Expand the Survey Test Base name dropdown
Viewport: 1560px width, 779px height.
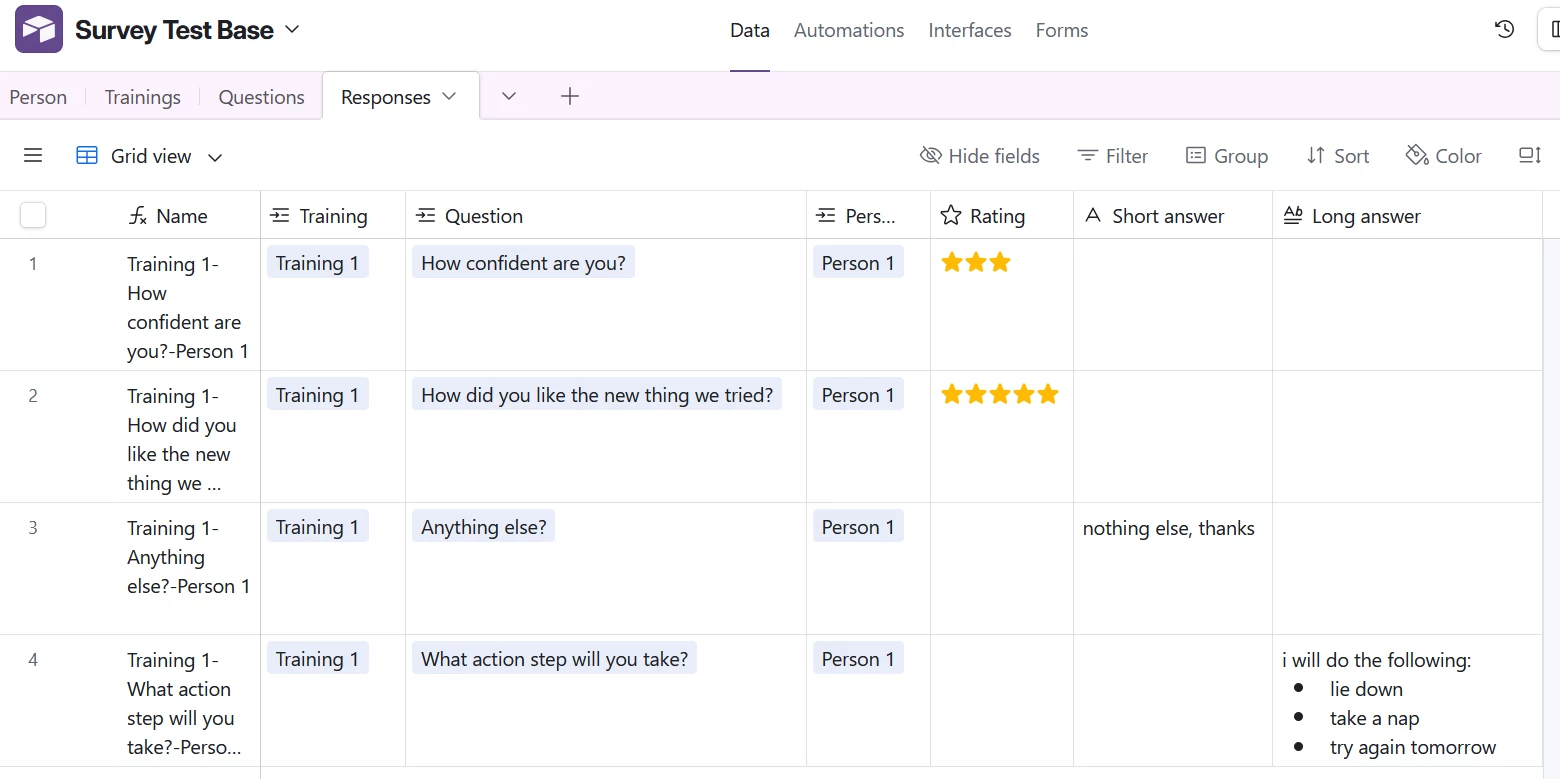click(x=292, y=30)
